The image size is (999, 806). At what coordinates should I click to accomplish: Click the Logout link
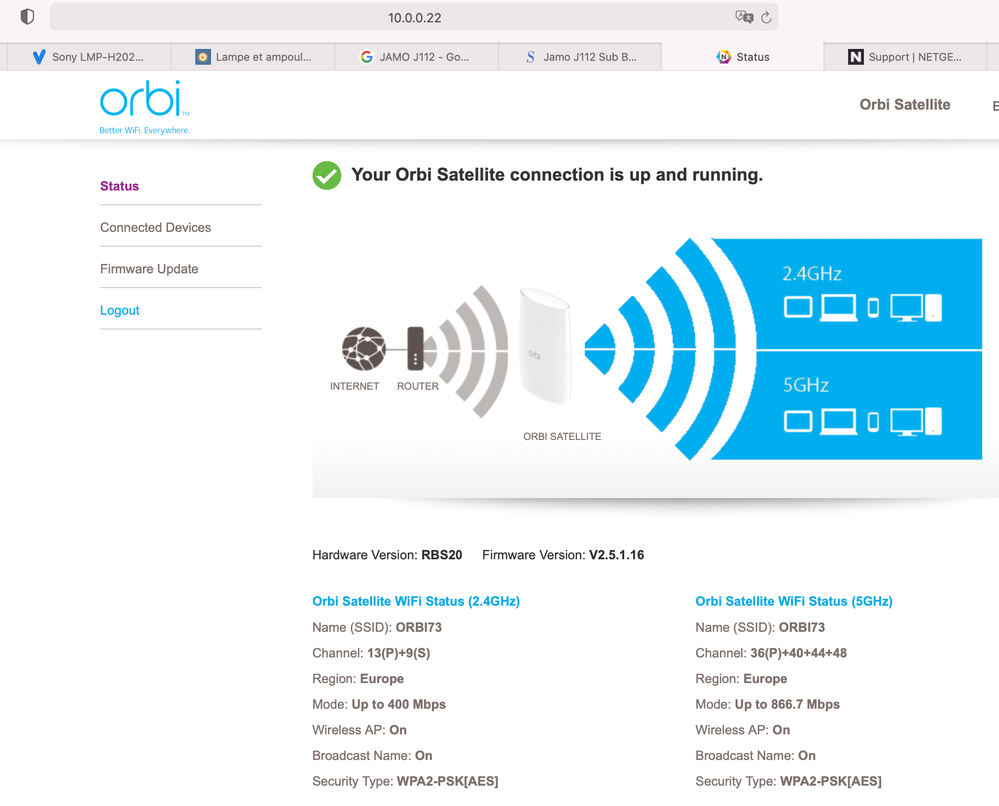coord(120,310)
